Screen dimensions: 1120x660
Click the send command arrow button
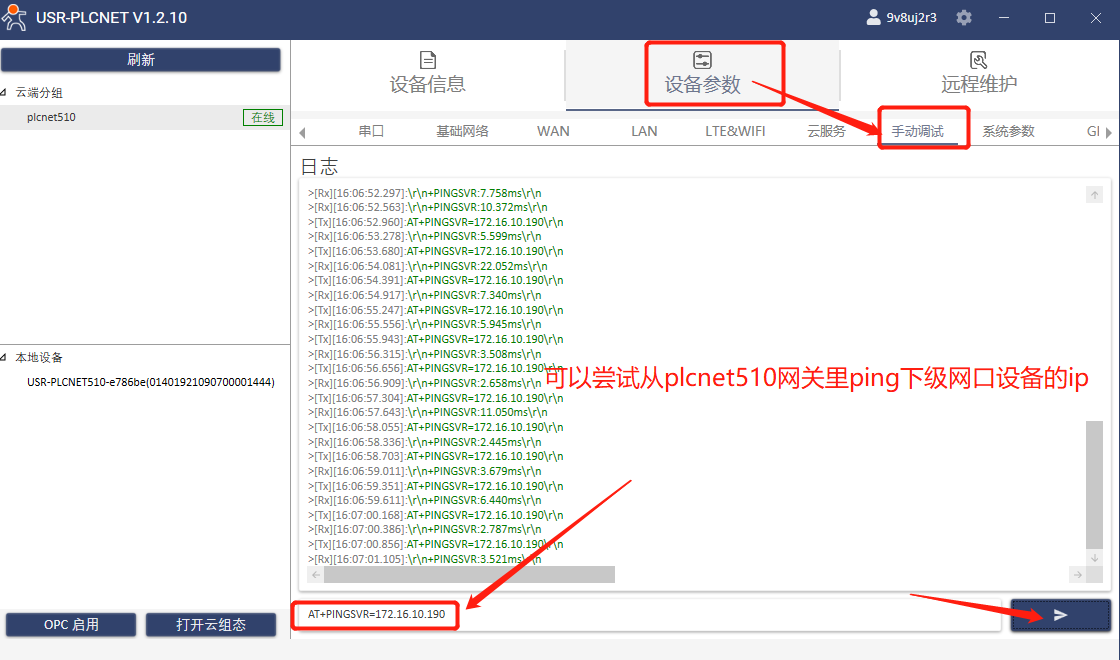click(x=1060, y=615)
